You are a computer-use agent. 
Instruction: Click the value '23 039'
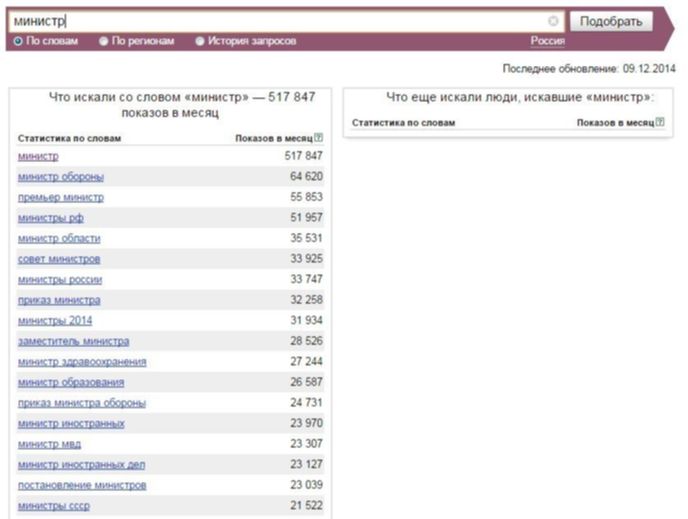click(306, 485)
